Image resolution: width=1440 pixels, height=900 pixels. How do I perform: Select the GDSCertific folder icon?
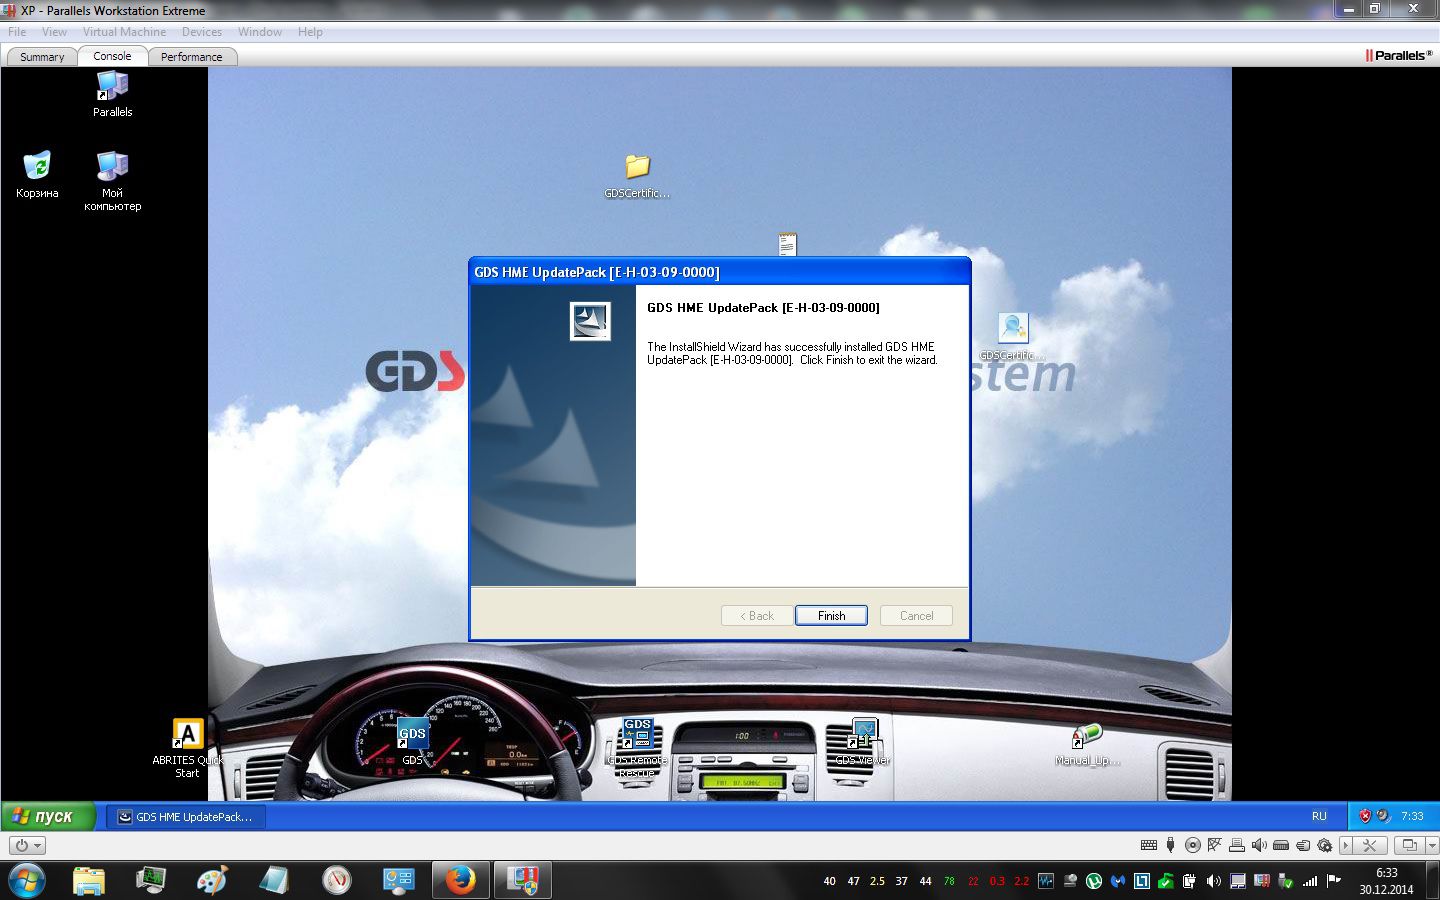pyautogui.click(x=637, y=176)
